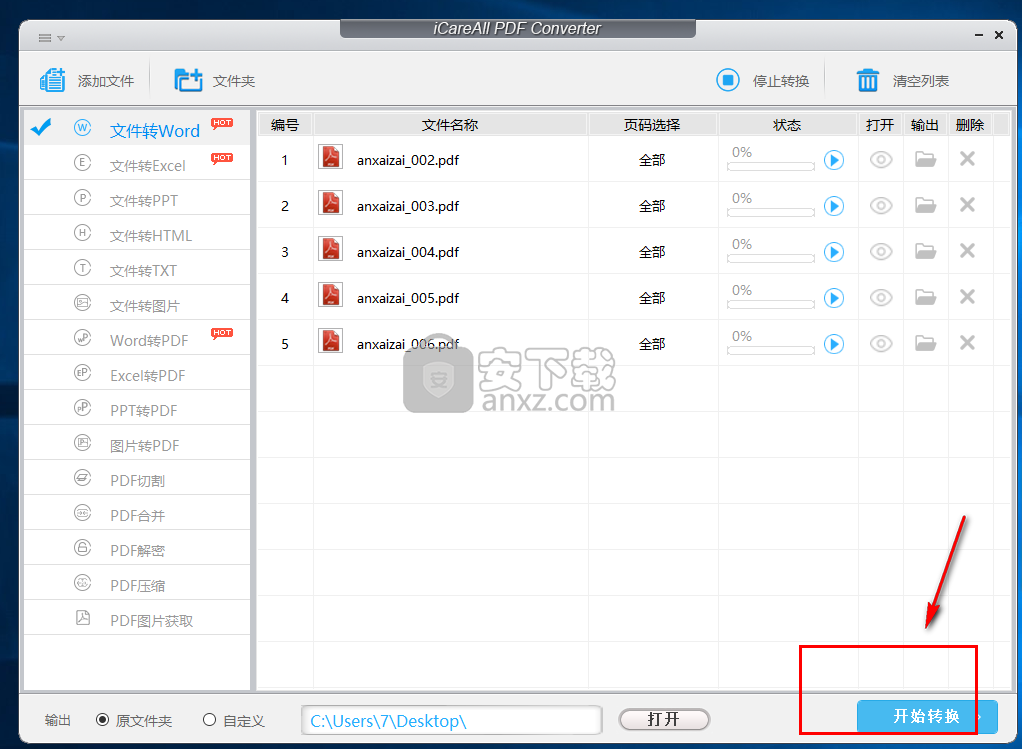Viewport: 1022px width, 749px height.
Task: Click progress bar of anxaizai_002.pdf
Action: tap(771, 167)
